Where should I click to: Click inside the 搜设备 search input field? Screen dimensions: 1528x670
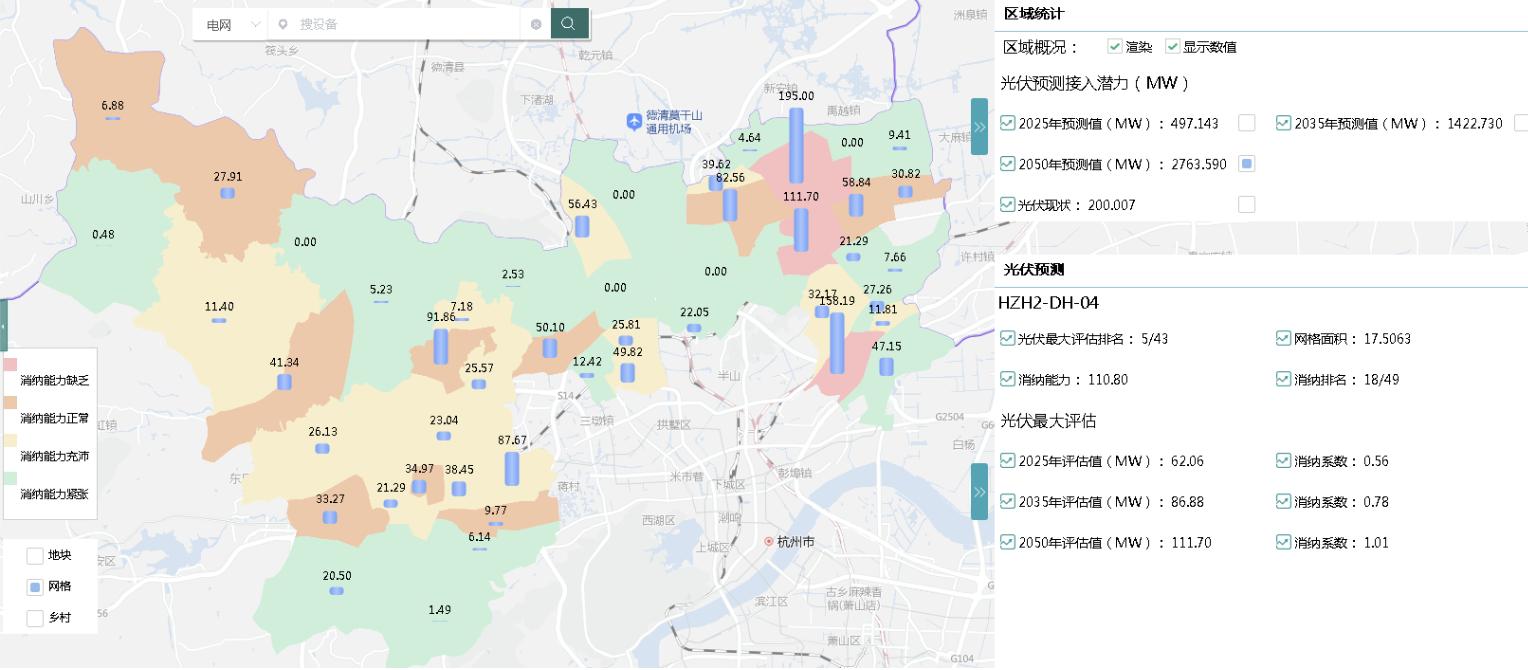(x=400, y=22)
